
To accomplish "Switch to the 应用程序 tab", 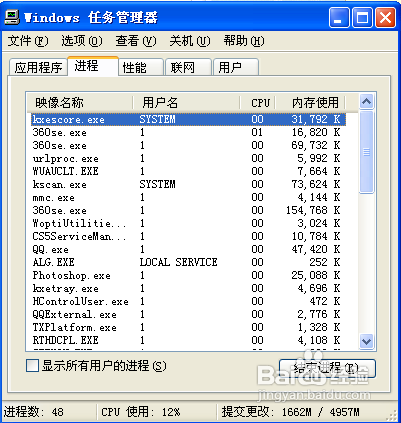I will [38, 67].
